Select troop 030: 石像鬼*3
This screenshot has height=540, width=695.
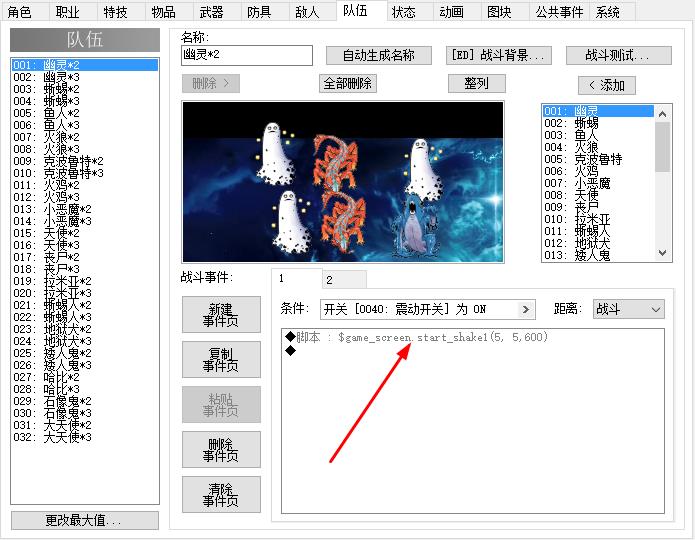pyautogui.click(x=85, y=413)
